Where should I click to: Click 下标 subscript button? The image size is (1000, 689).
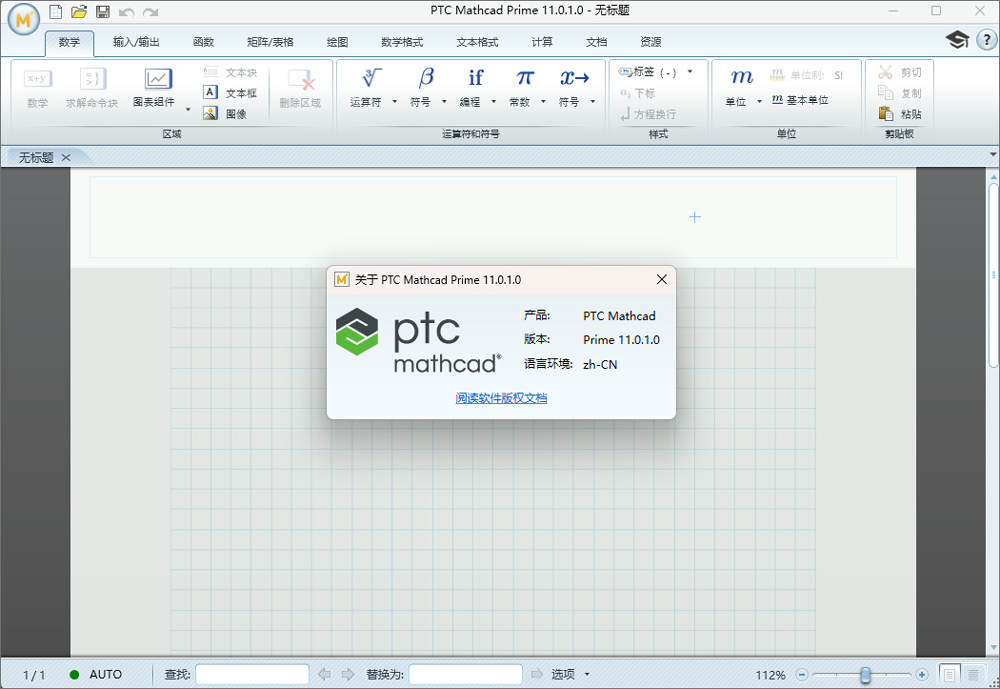pyautogui.click(x=638, y=93)
